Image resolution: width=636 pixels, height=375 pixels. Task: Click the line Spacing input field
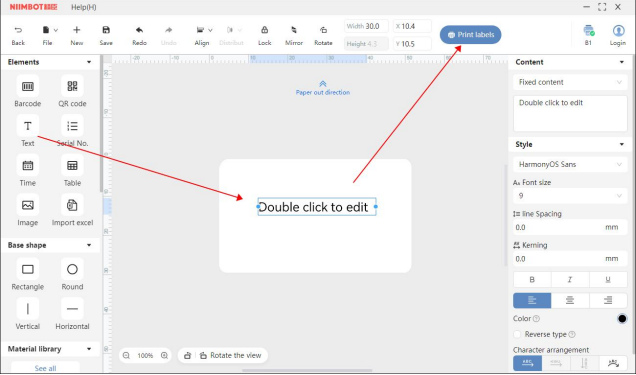pyautogui.click(x=570, y=227)
